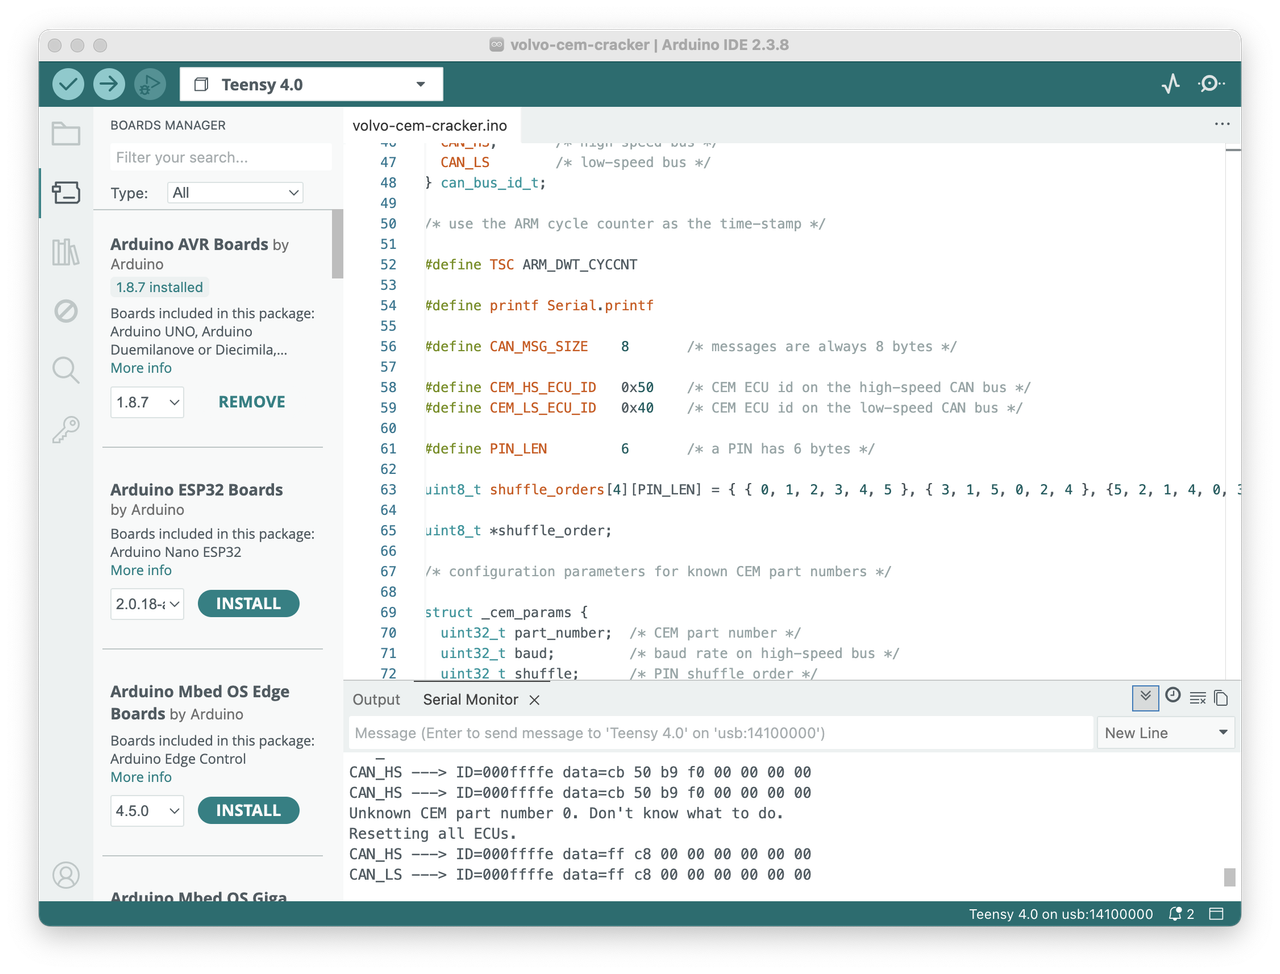Click the 1.8.7 installed badge
Viewport: 1280px width, 974px height.
(159, 287)
